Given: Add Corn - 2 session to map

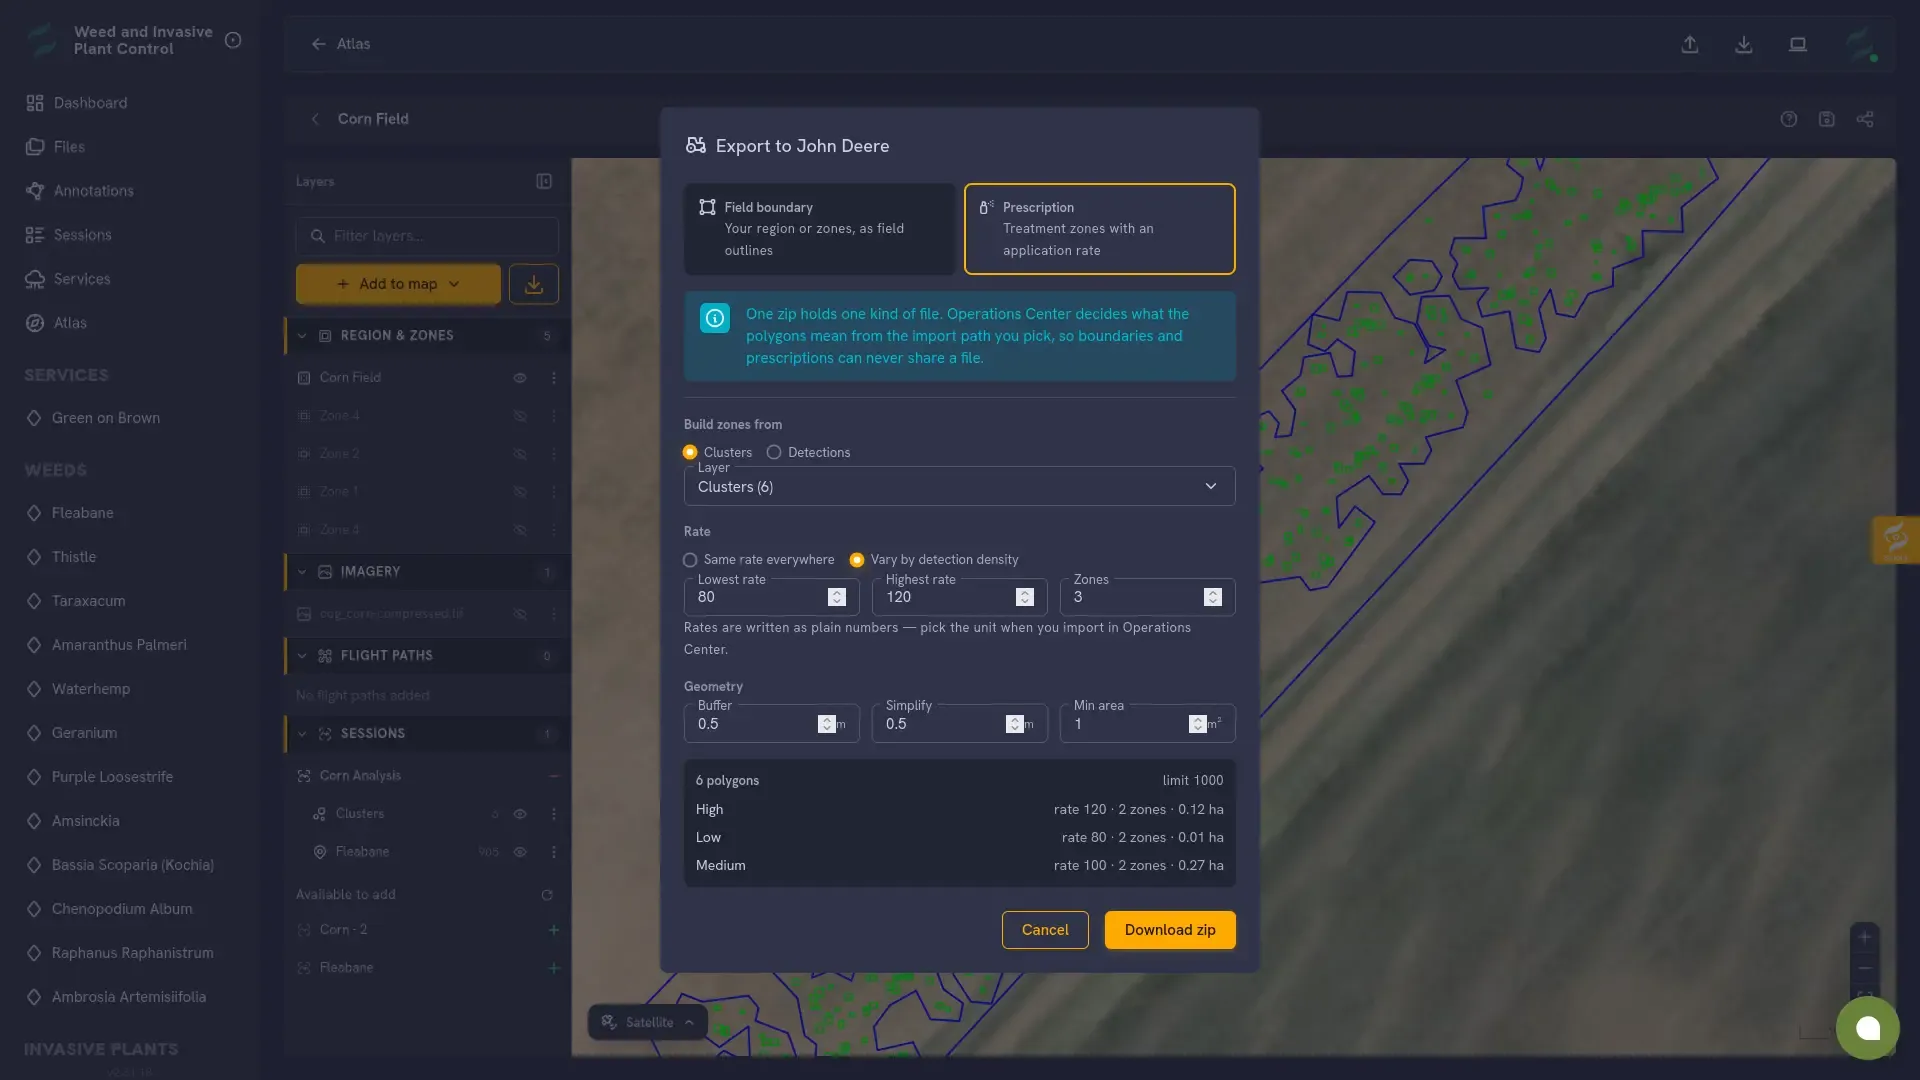Looking at the screenshot, I should (x=554, y=930).
